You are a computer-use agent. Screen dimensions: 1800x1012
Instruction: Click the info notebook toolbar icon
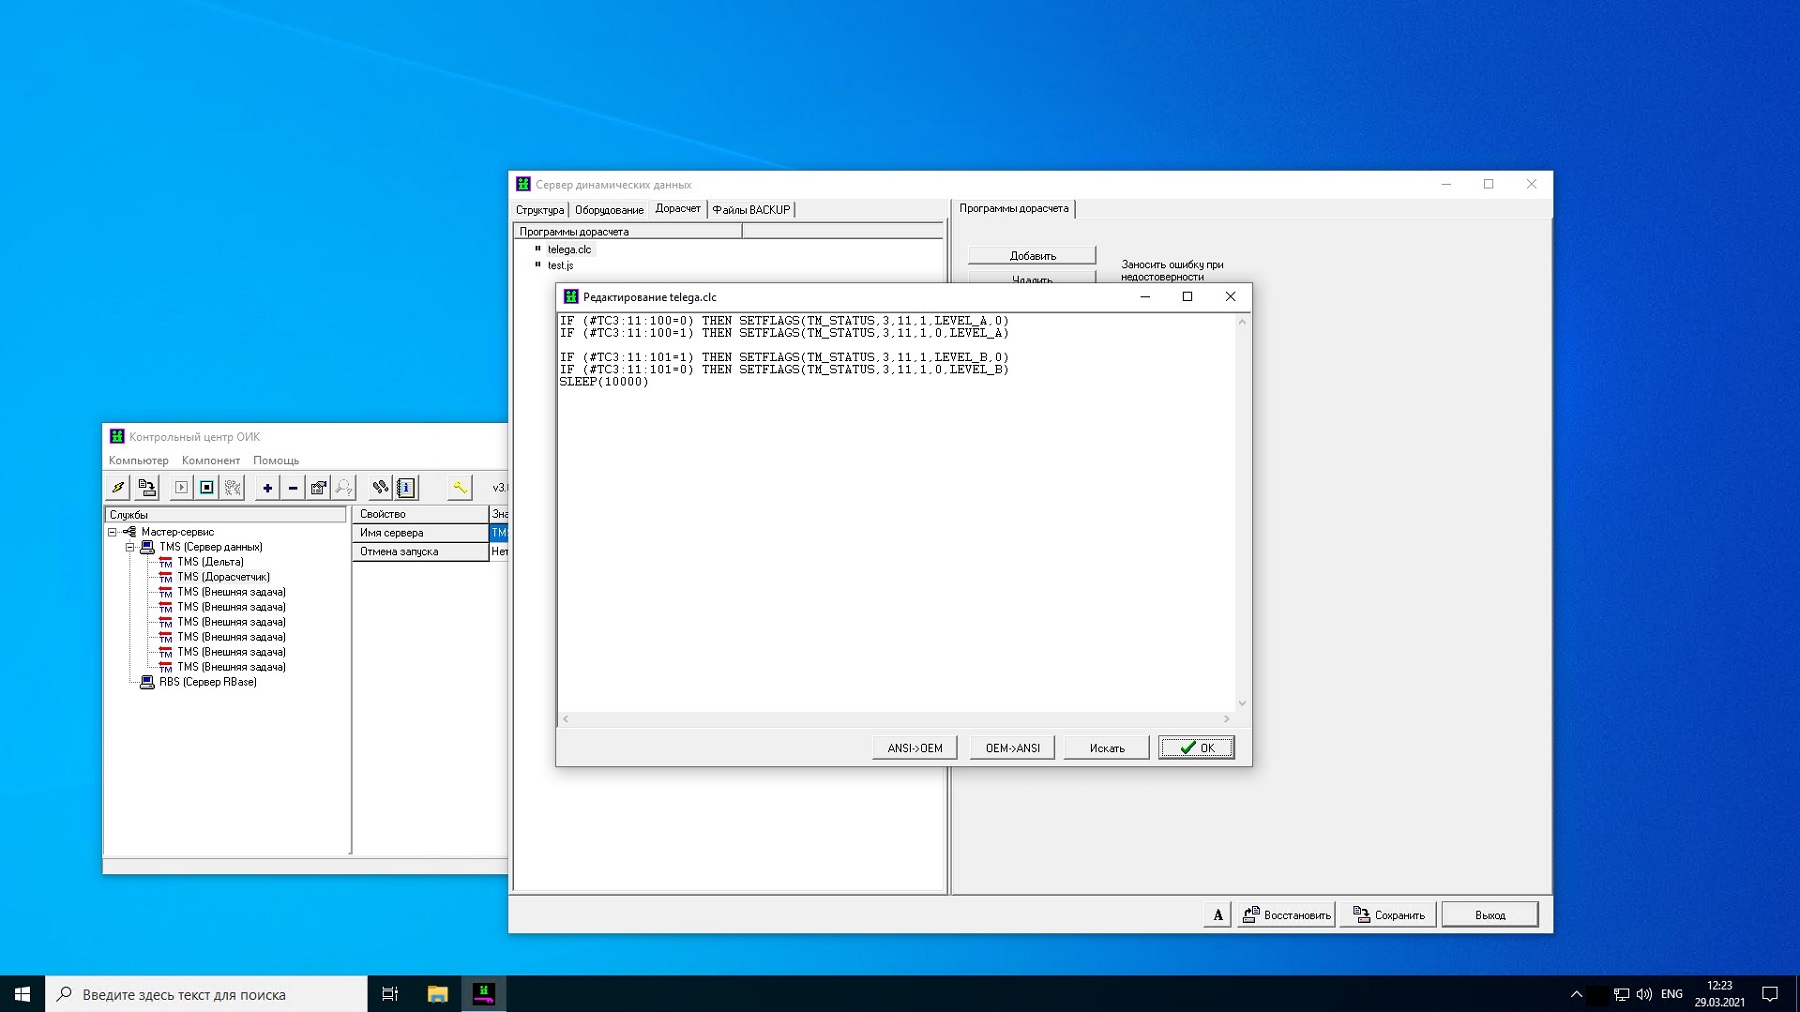(406, 488)
